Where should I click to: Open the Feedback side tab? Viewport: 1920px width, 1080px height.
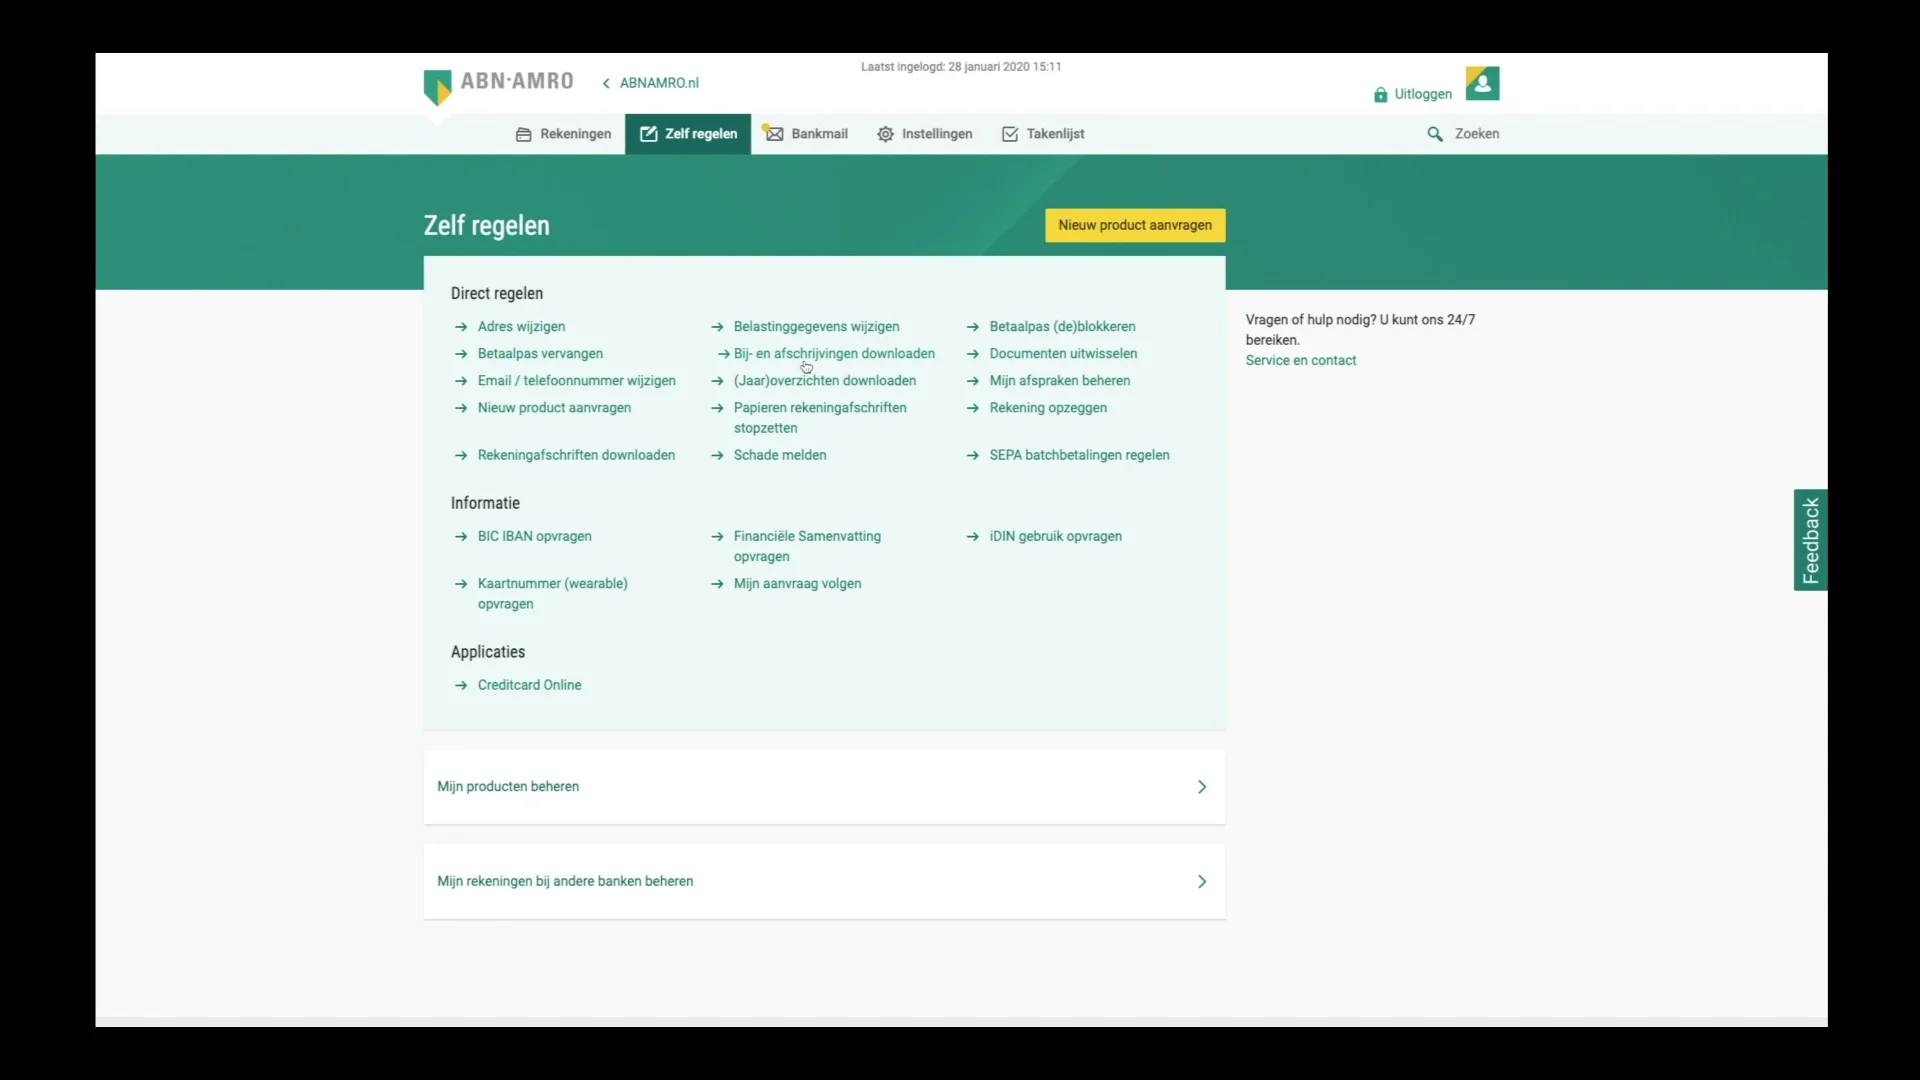click(x=1809, y=539)
